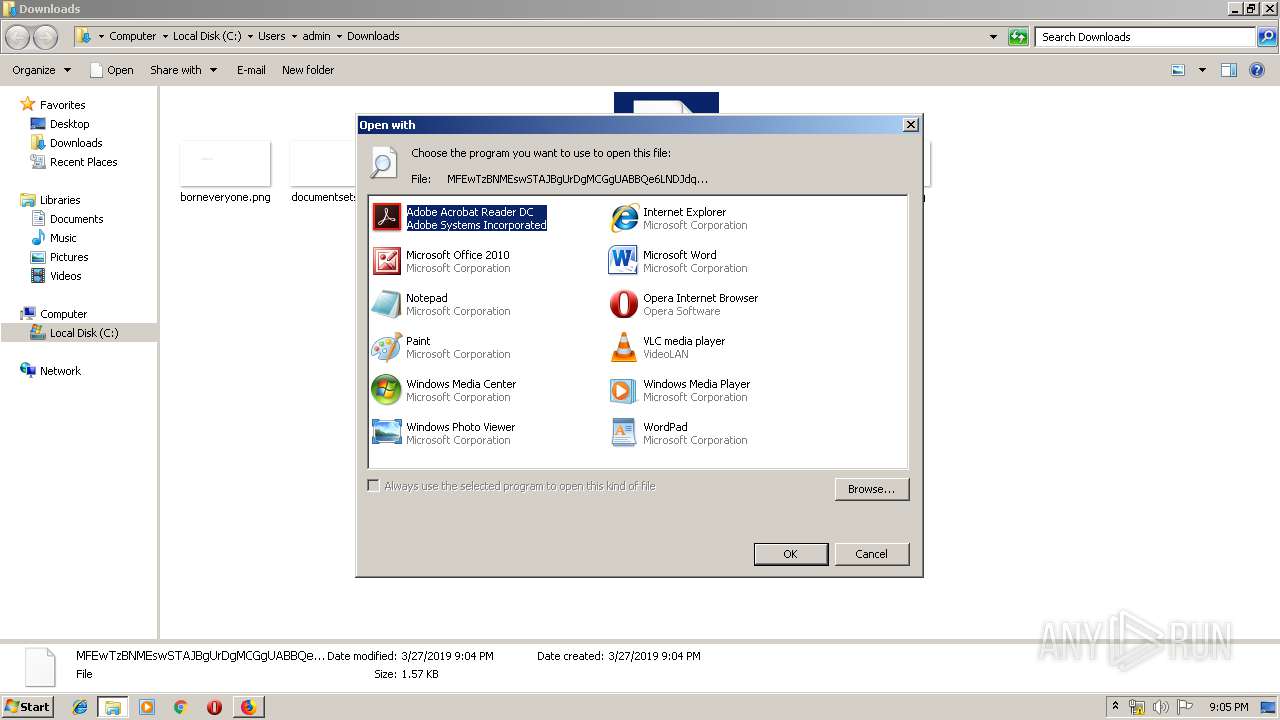Click the Start button
This screenshot has height=720, width=1280.
pyautogui.click(x=28, y=707)
